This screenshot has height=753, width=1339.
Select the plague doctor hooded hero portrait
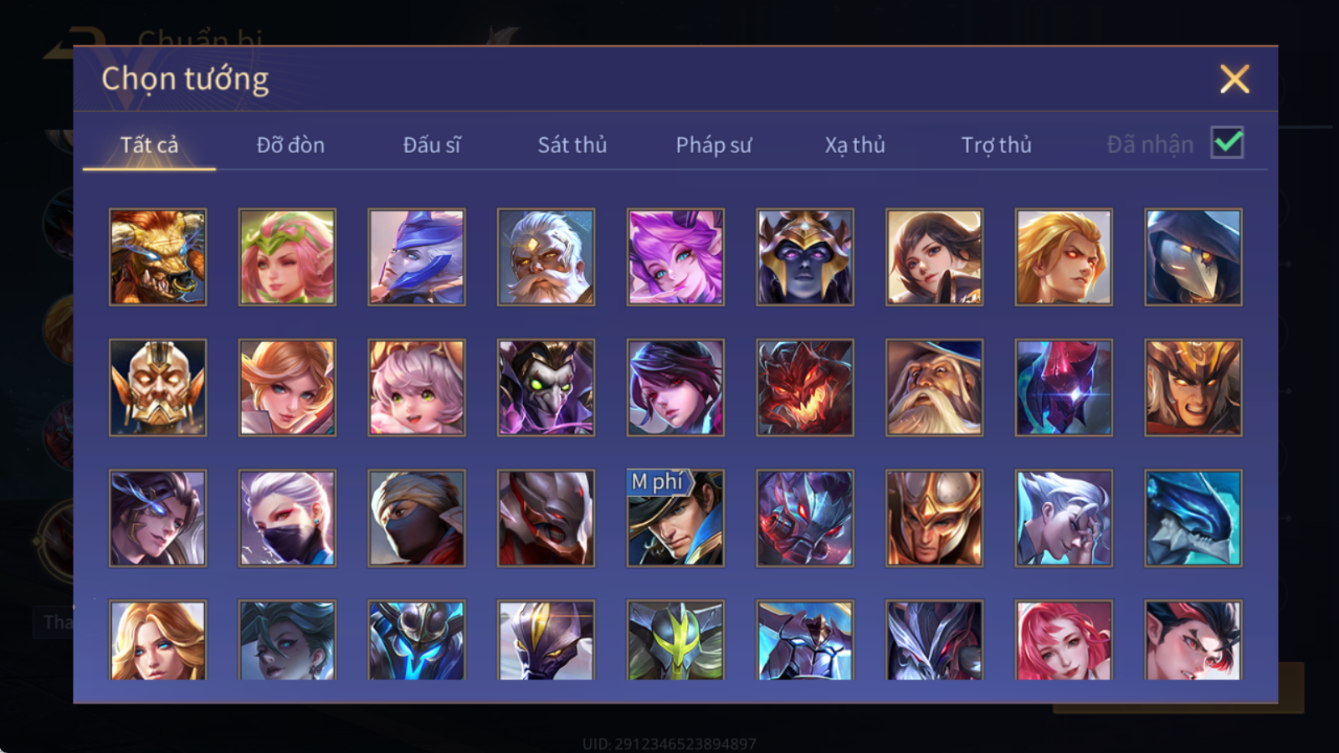(x=1193, y=257)
